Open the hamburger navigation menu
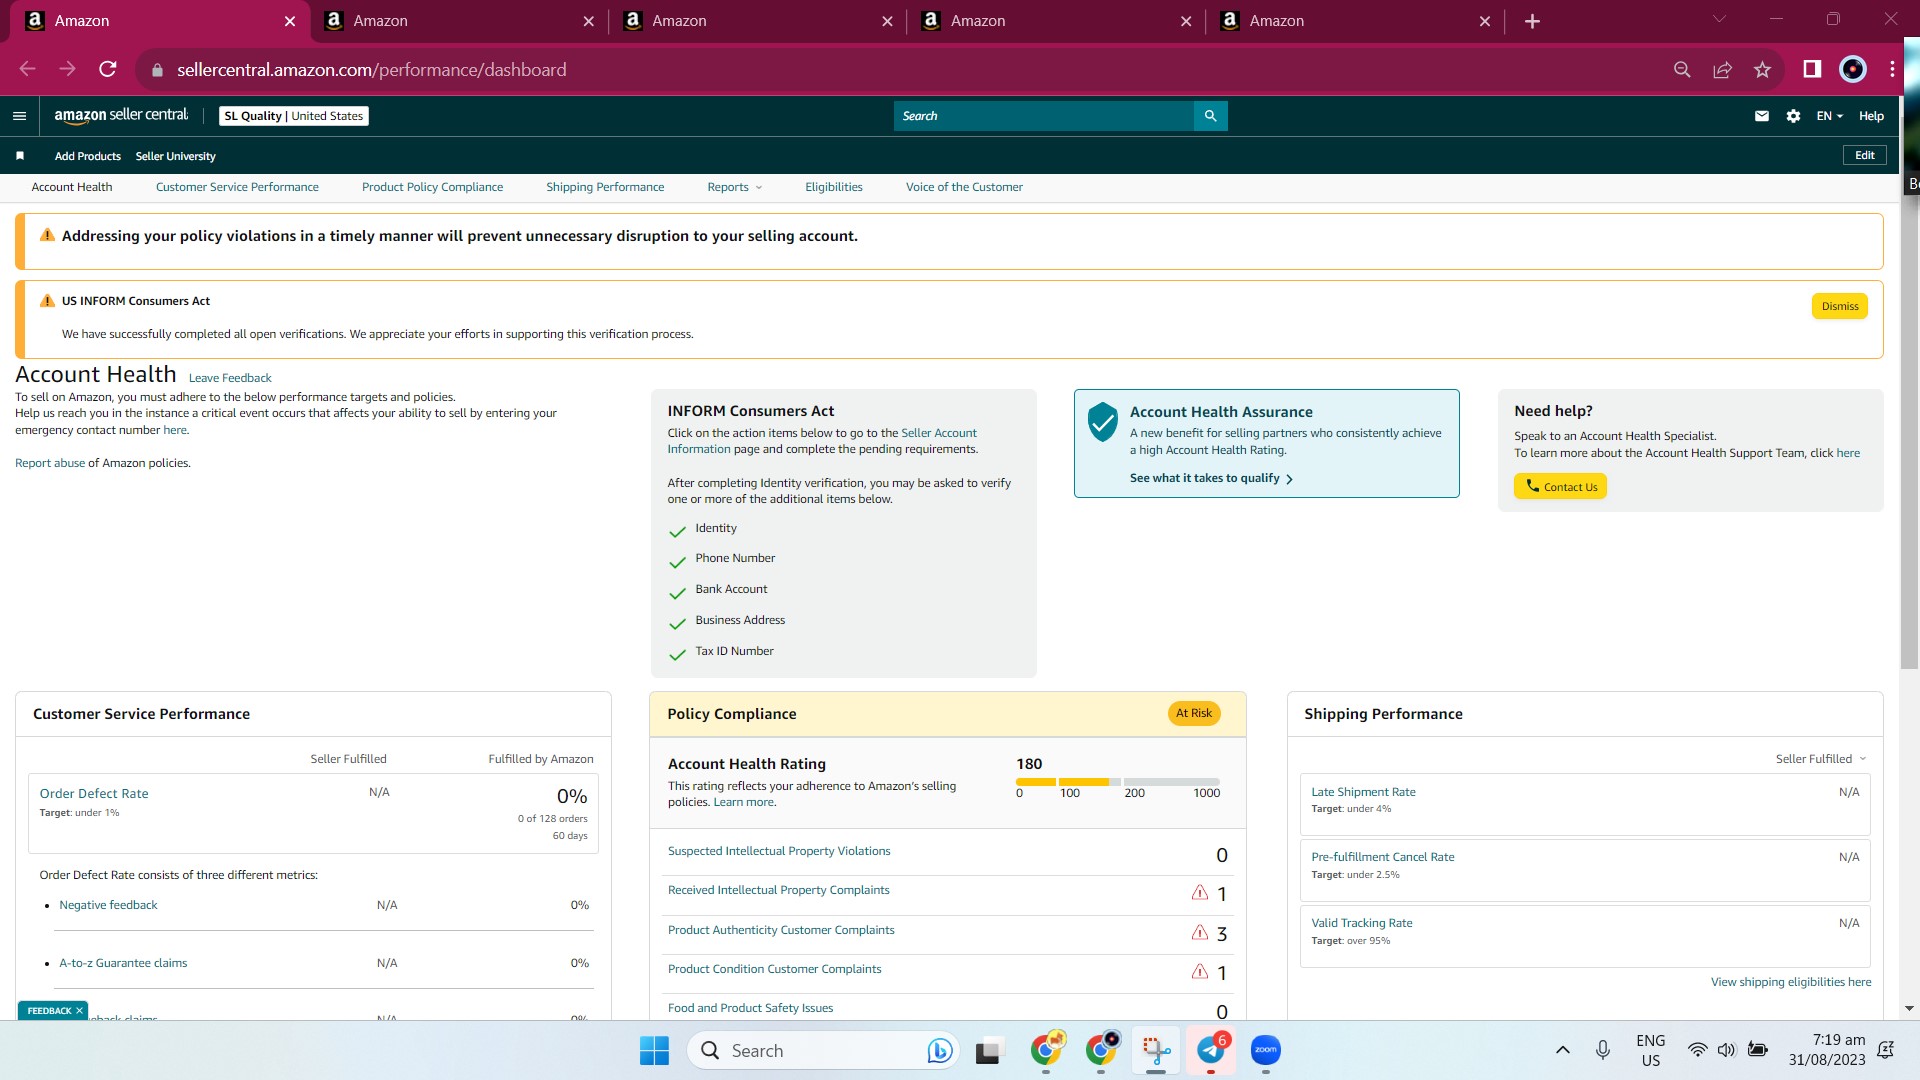 point(19,116)
